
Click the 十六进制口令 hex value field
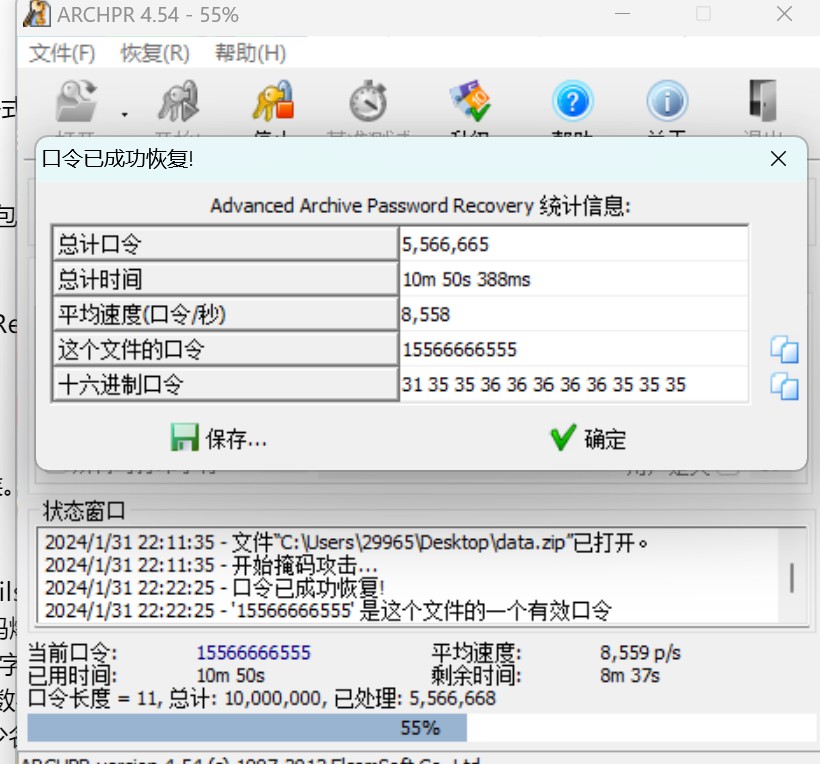[x=574, y=384]
